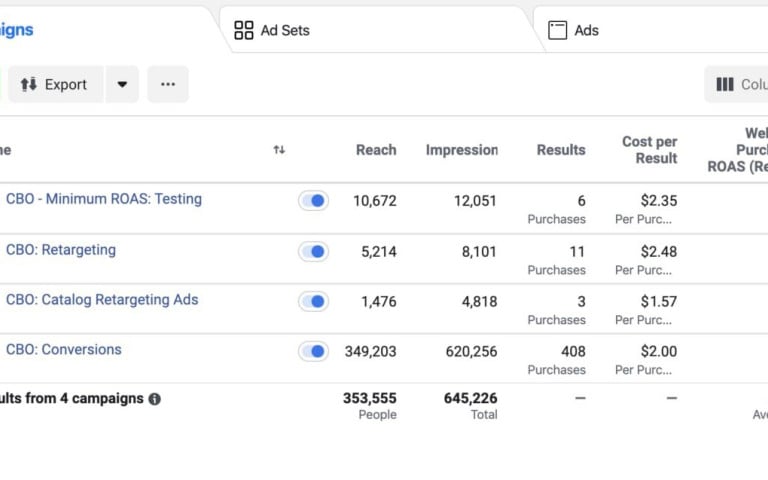Sort by the Impressions column header
The image size is (768, 480).
point(461,150)
